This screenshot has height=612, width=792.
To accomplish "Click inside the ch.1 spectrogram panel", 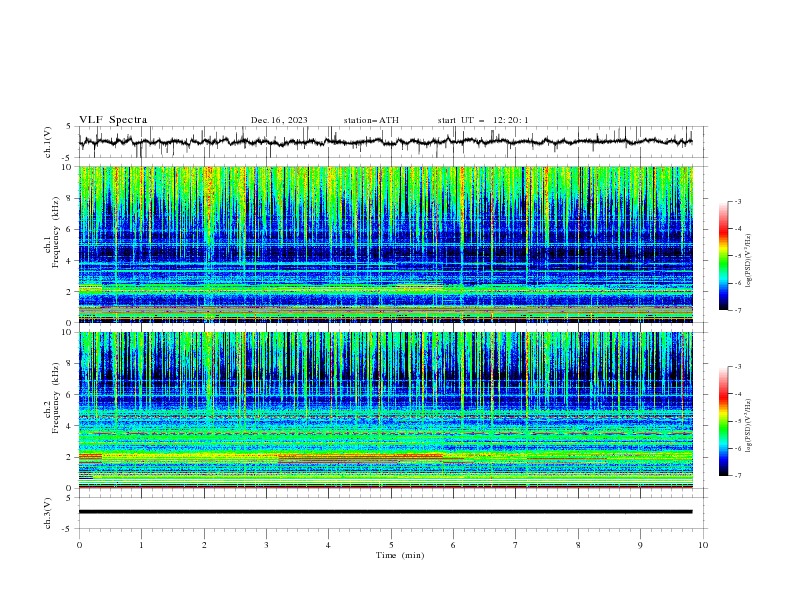I will [385, 244].
